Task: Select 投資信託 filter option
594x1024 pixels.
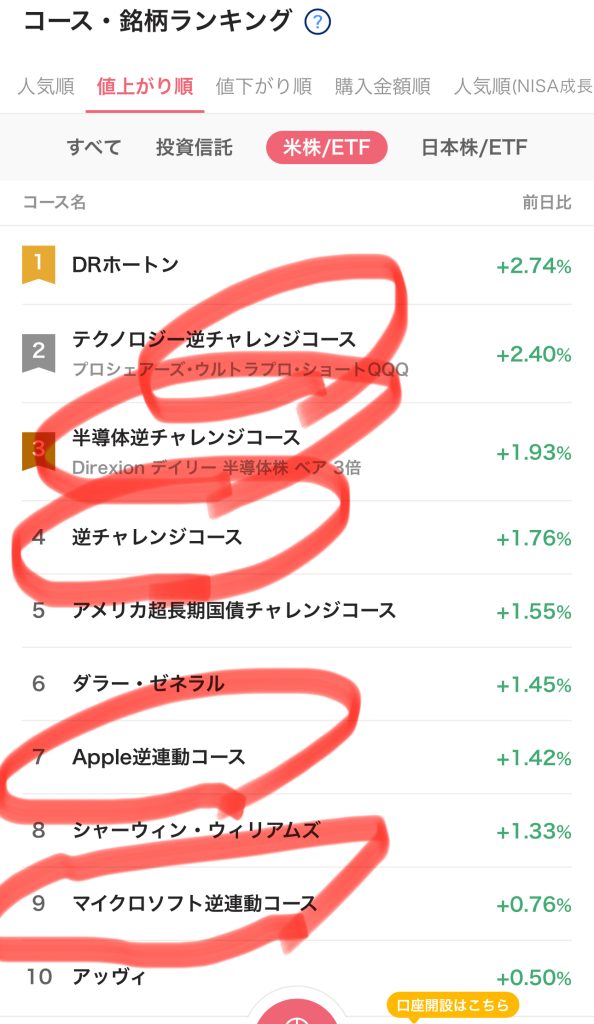Action: pyautogui.click(x=194, y=147)
